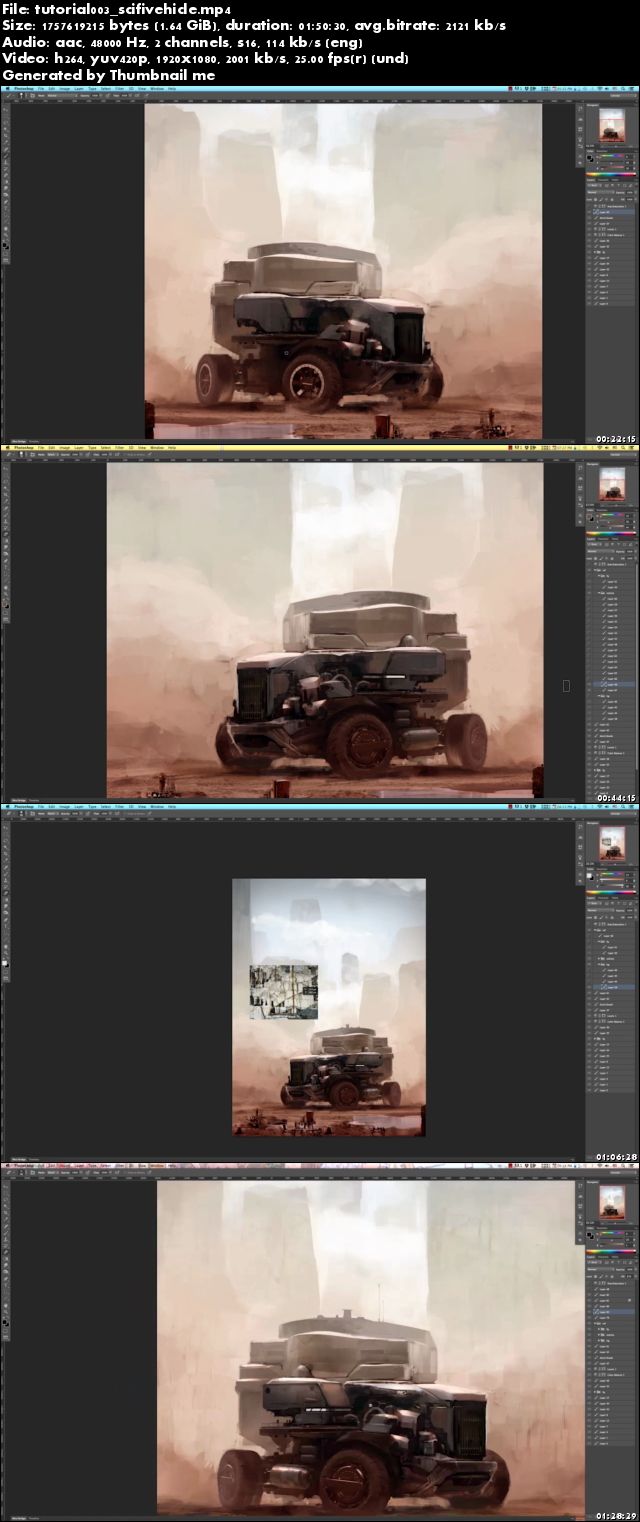This screenshot has height=1522, width=640.
Task: Open the Filter menu in the 00:22:15 frame
Action: (x=119, y=90)
